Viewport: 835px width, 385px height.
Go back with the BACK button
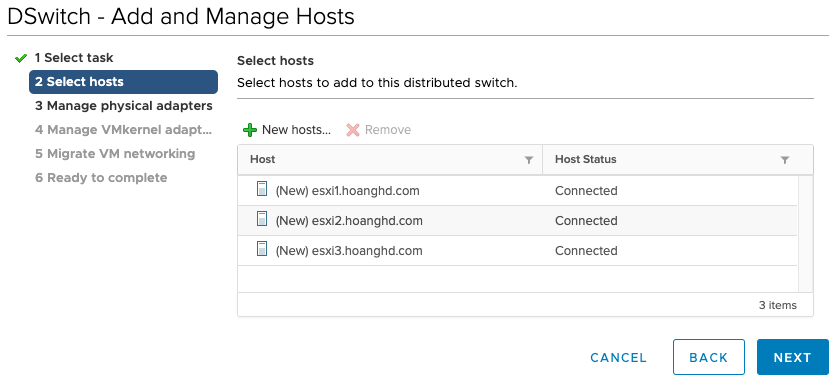[x=709, y=357]
